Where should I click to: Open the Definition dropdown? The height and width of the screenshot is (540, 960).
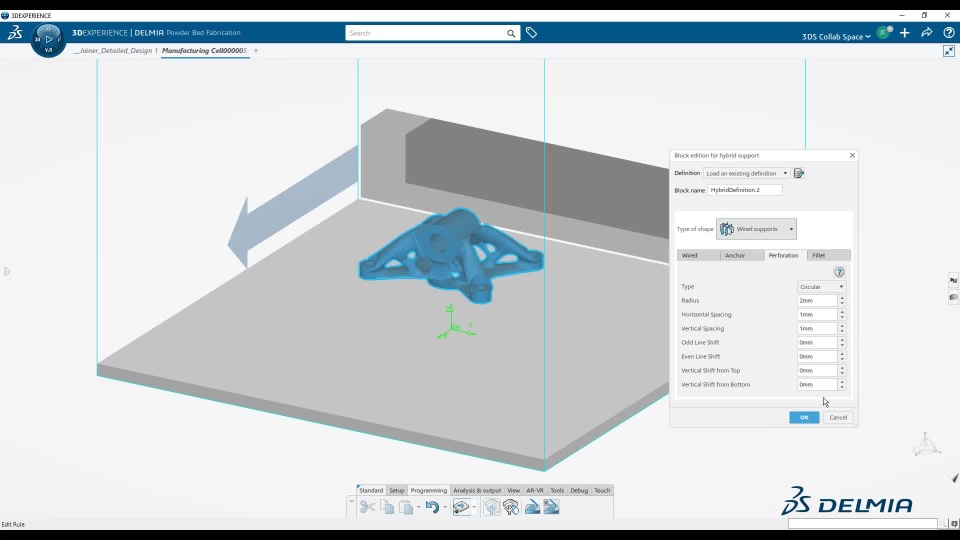tap(746, 173)
